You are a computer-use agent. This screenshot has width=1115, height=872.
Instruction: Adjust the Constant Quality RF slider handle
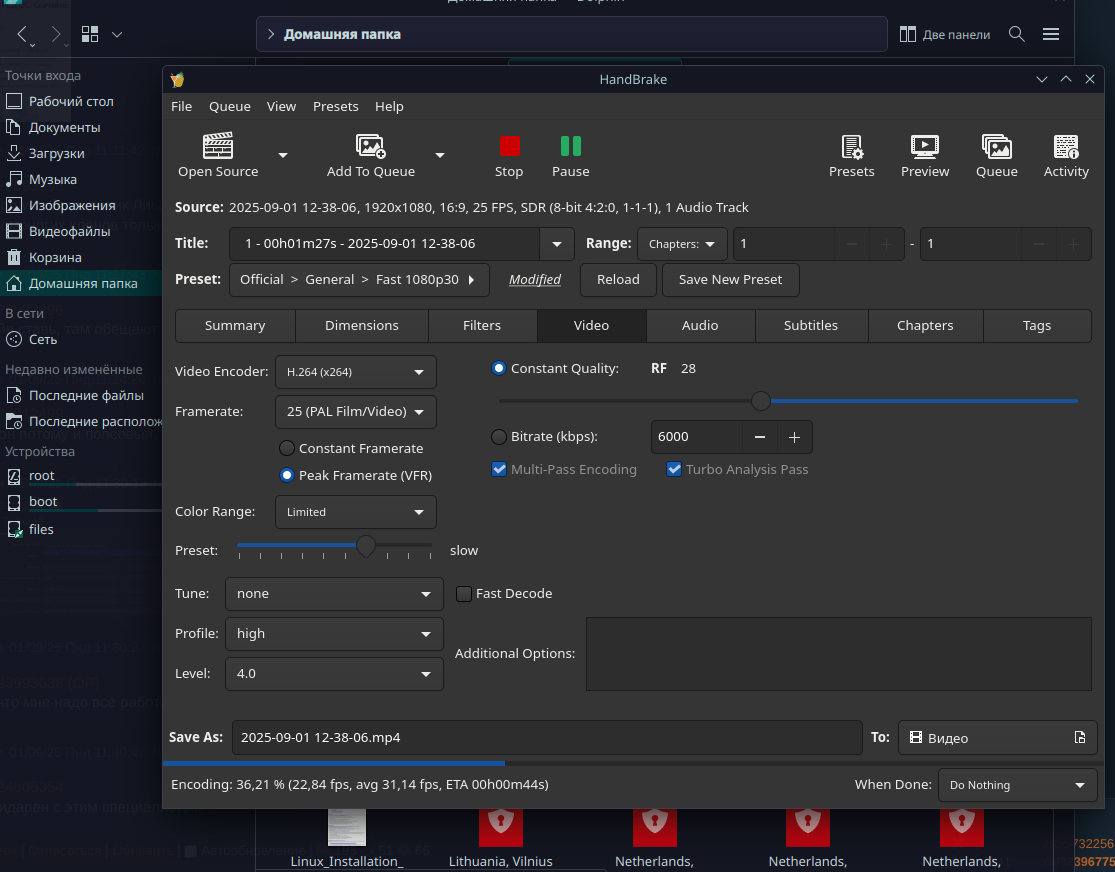pos(761,401)
